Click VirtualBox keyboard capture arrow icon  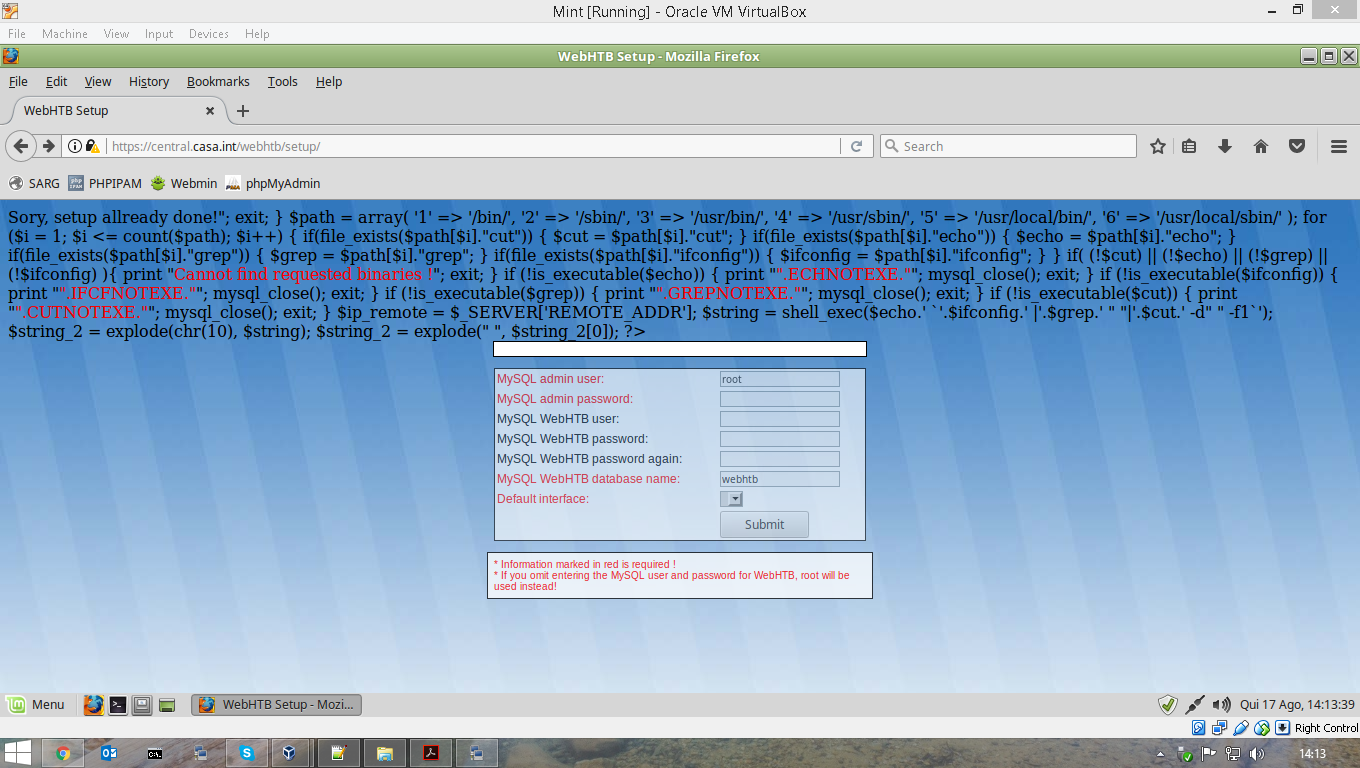coord(1283,728)
